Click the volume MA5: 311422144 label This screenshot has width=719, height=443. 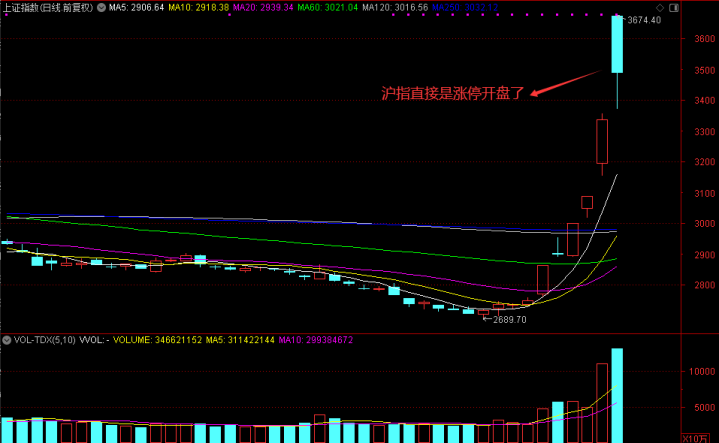[x=240, y=340]
